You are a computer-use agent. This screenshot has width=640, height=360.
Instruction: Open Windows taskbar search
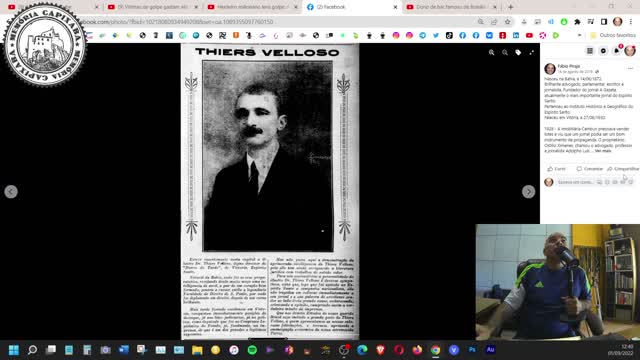pos(32,350)
